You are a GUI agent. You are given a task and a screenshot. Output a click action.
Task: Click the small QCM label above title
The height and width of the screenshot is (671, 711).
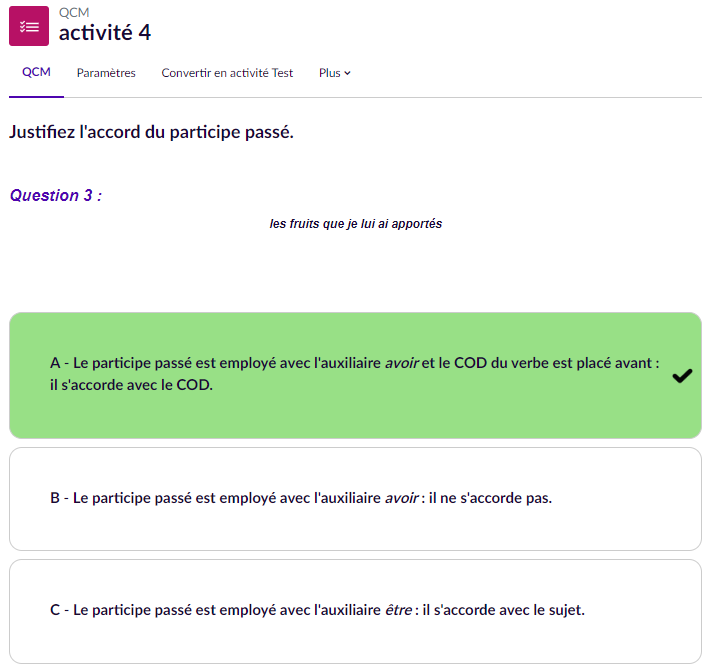click(73, 11)
